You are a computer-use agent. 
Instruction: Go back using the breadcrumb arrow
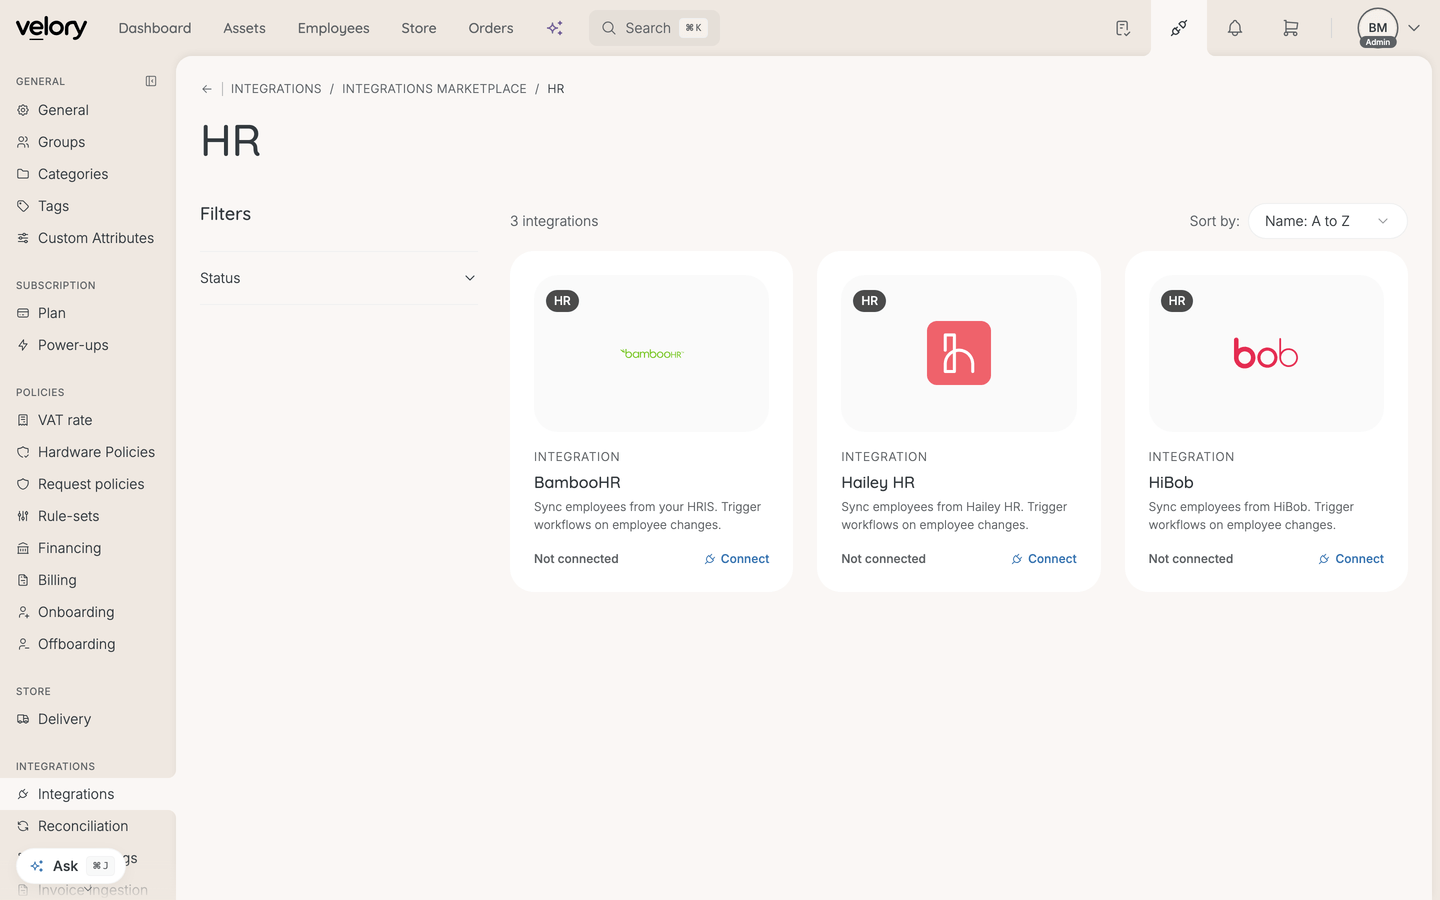pyautogui.click(x=207, y=89)
